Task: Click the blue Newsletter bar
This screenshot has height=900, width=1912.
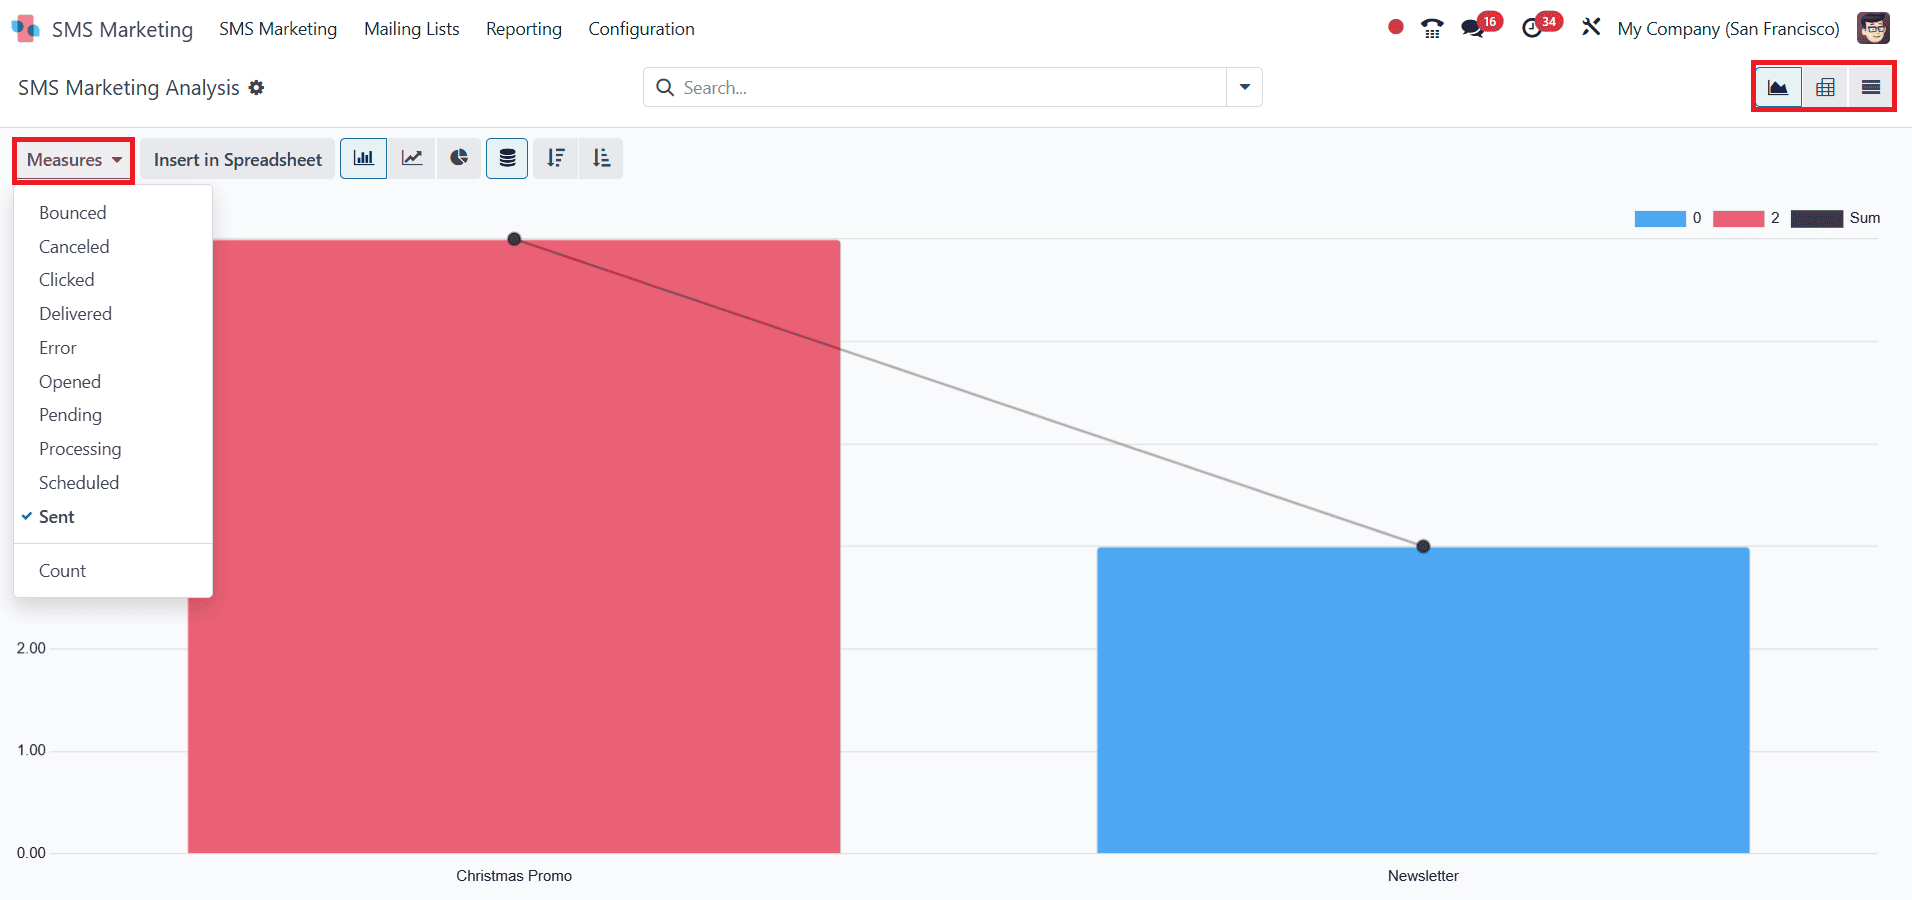Action: pos(1423,700)
